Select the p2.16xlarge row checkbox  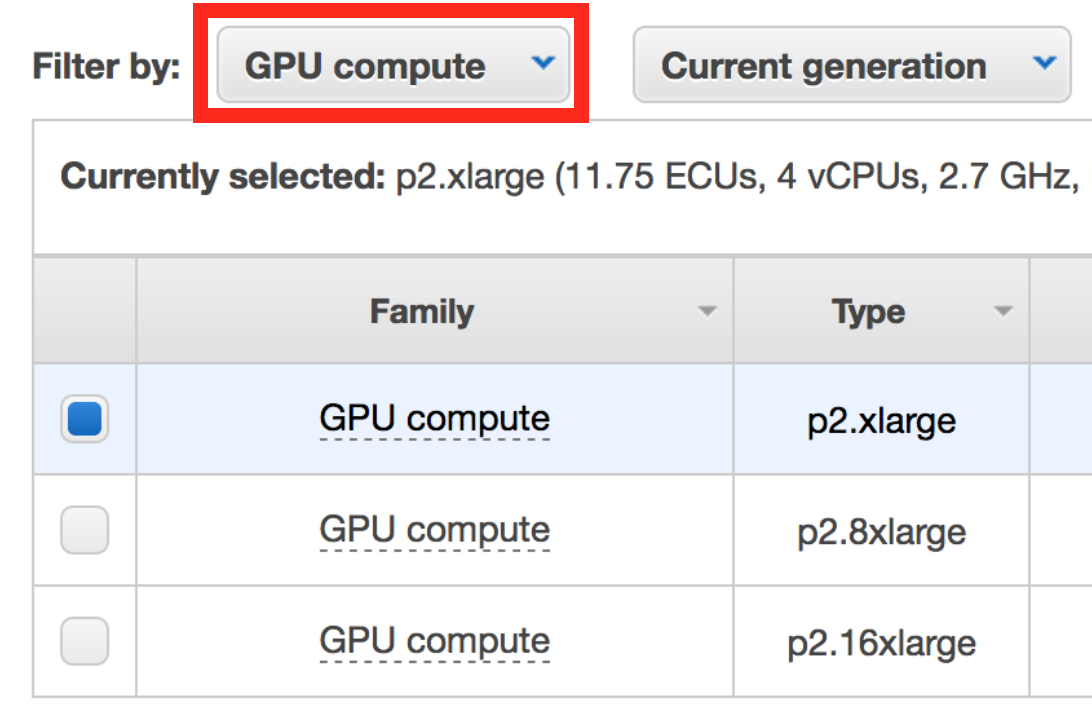85,641
